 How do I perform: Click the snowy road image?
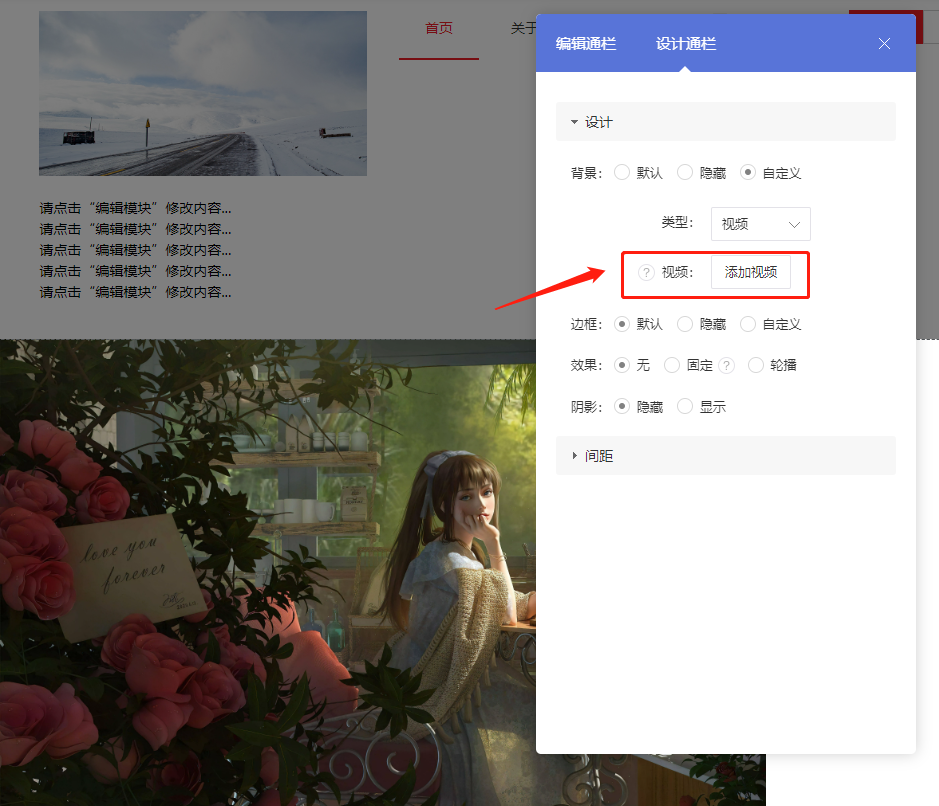[x=203, y=93]
